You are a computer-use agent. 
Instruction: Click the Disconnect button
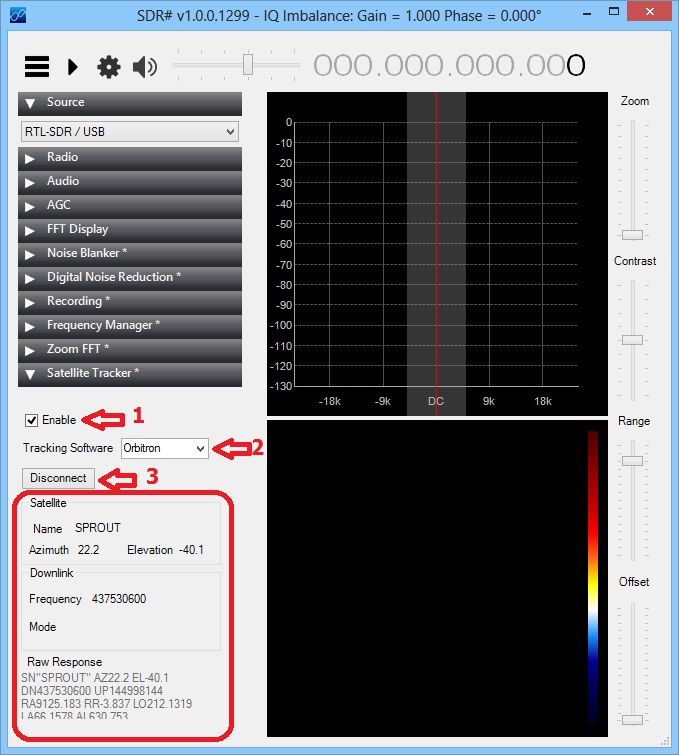coord(58,478)
